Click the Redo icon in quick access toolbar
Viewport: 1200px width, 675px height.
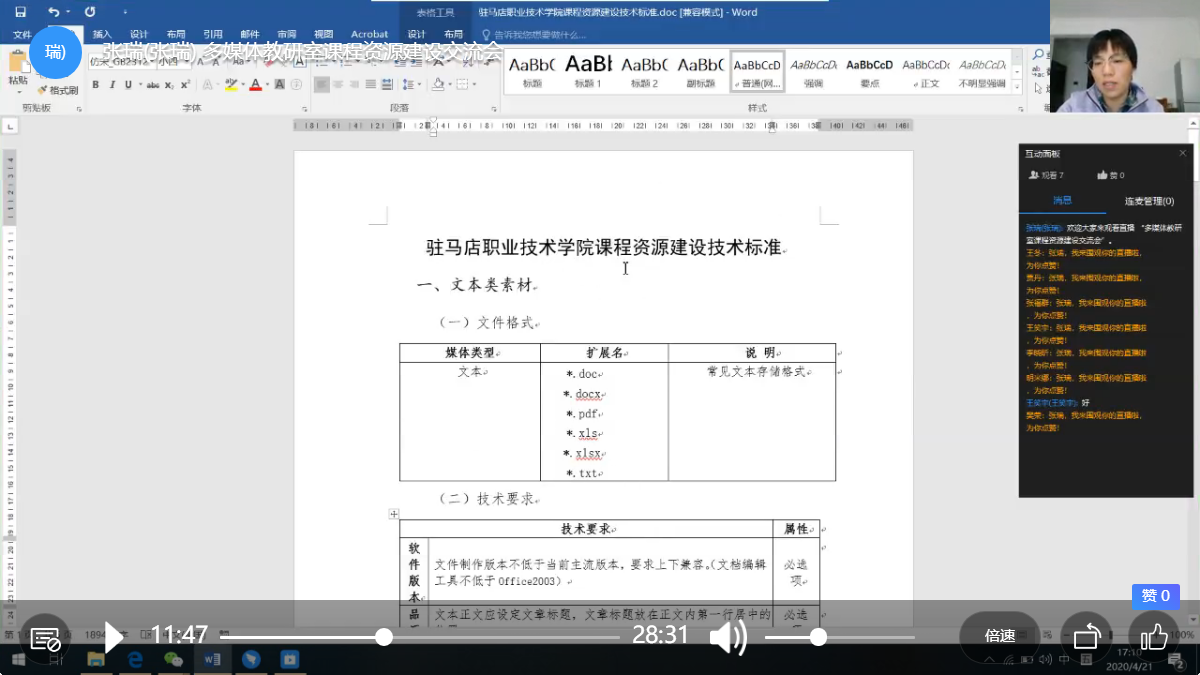click(90, 12)
